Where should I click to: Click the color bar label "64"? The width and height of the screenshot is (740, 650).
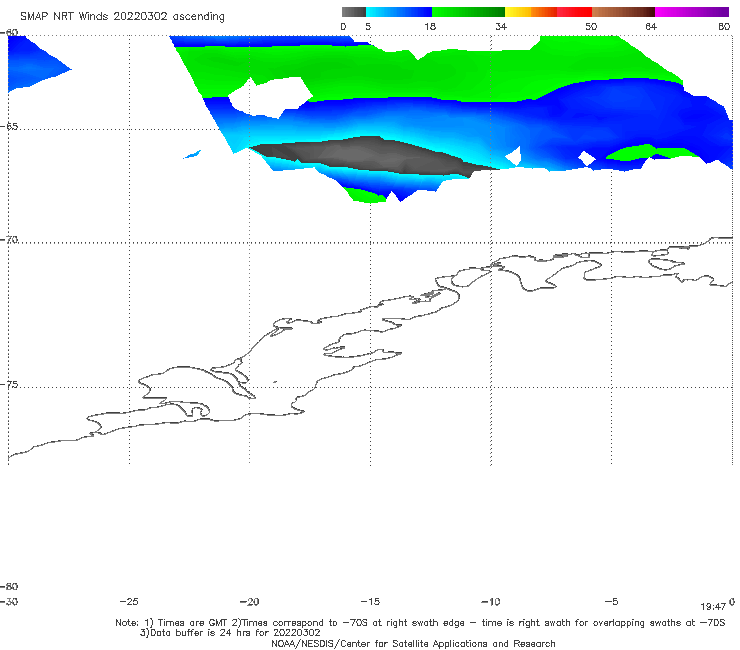(651, 26)
